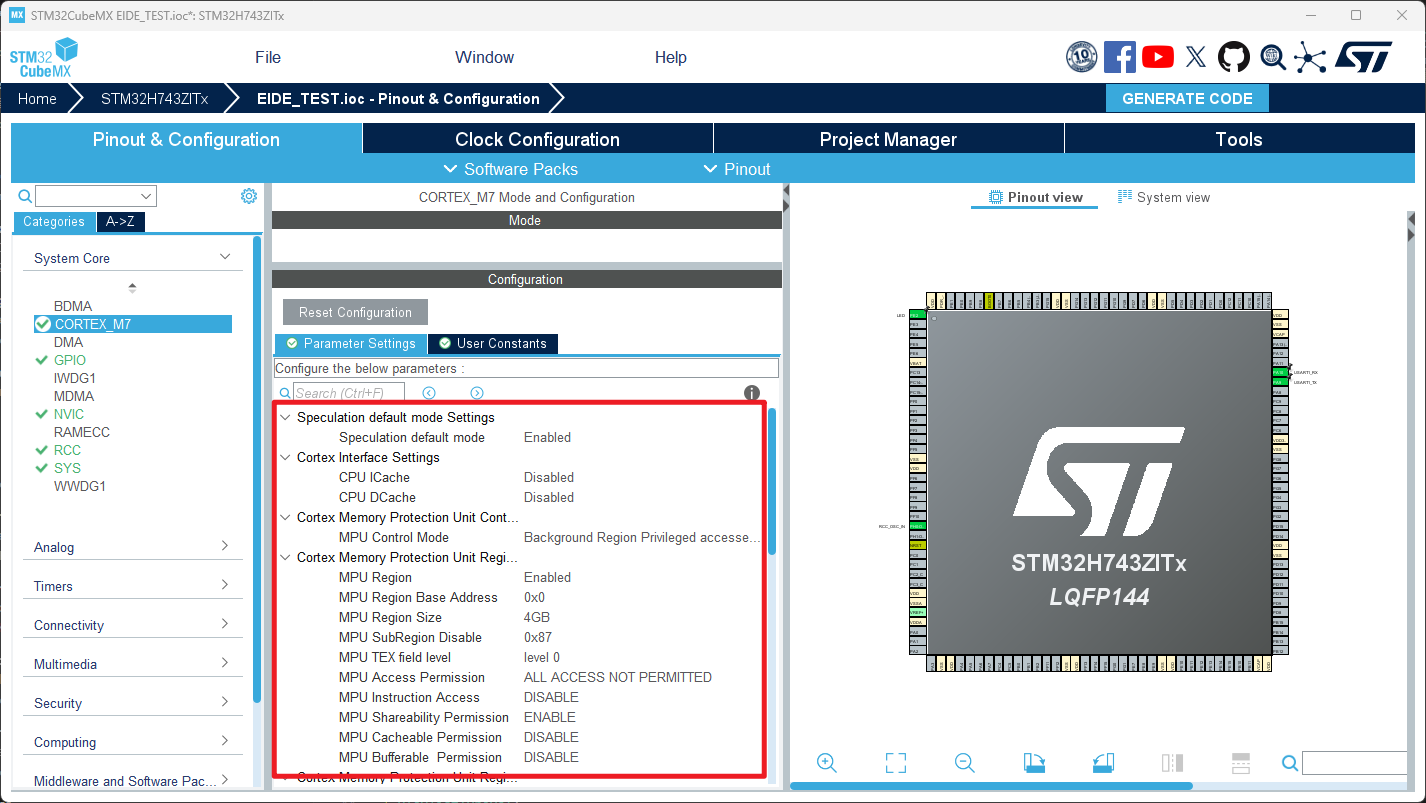Collapse the Speculation default mode Settings group
This screenshot has width=1426, height=803.
[x=286, y=417]
